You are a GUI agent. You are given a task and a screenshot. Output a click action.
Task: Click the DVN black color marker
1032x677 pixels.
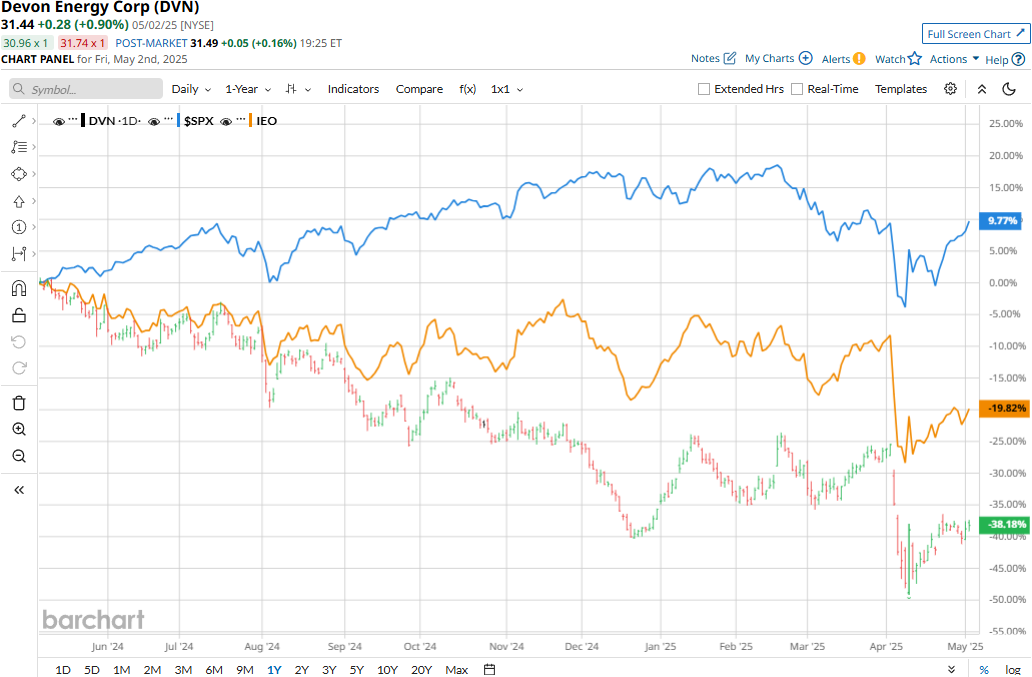tap(83, 121)
